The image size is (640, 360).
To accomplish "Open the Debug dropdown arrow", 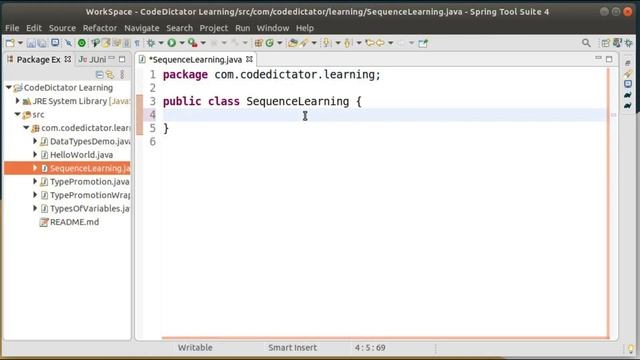I will 161,43.
